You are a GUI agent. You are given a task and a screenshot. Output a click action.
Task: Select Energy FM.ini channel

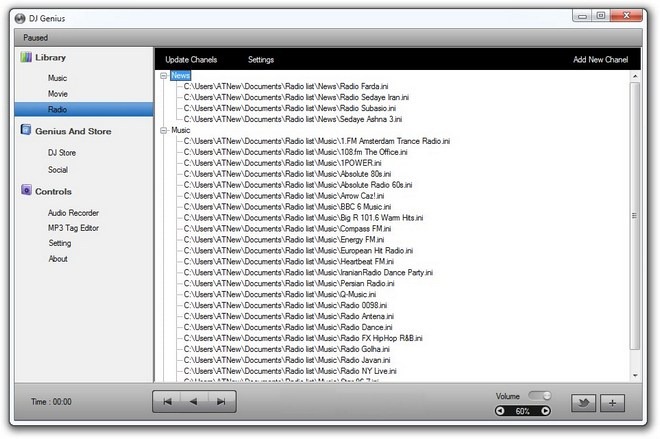click(284, 239)
